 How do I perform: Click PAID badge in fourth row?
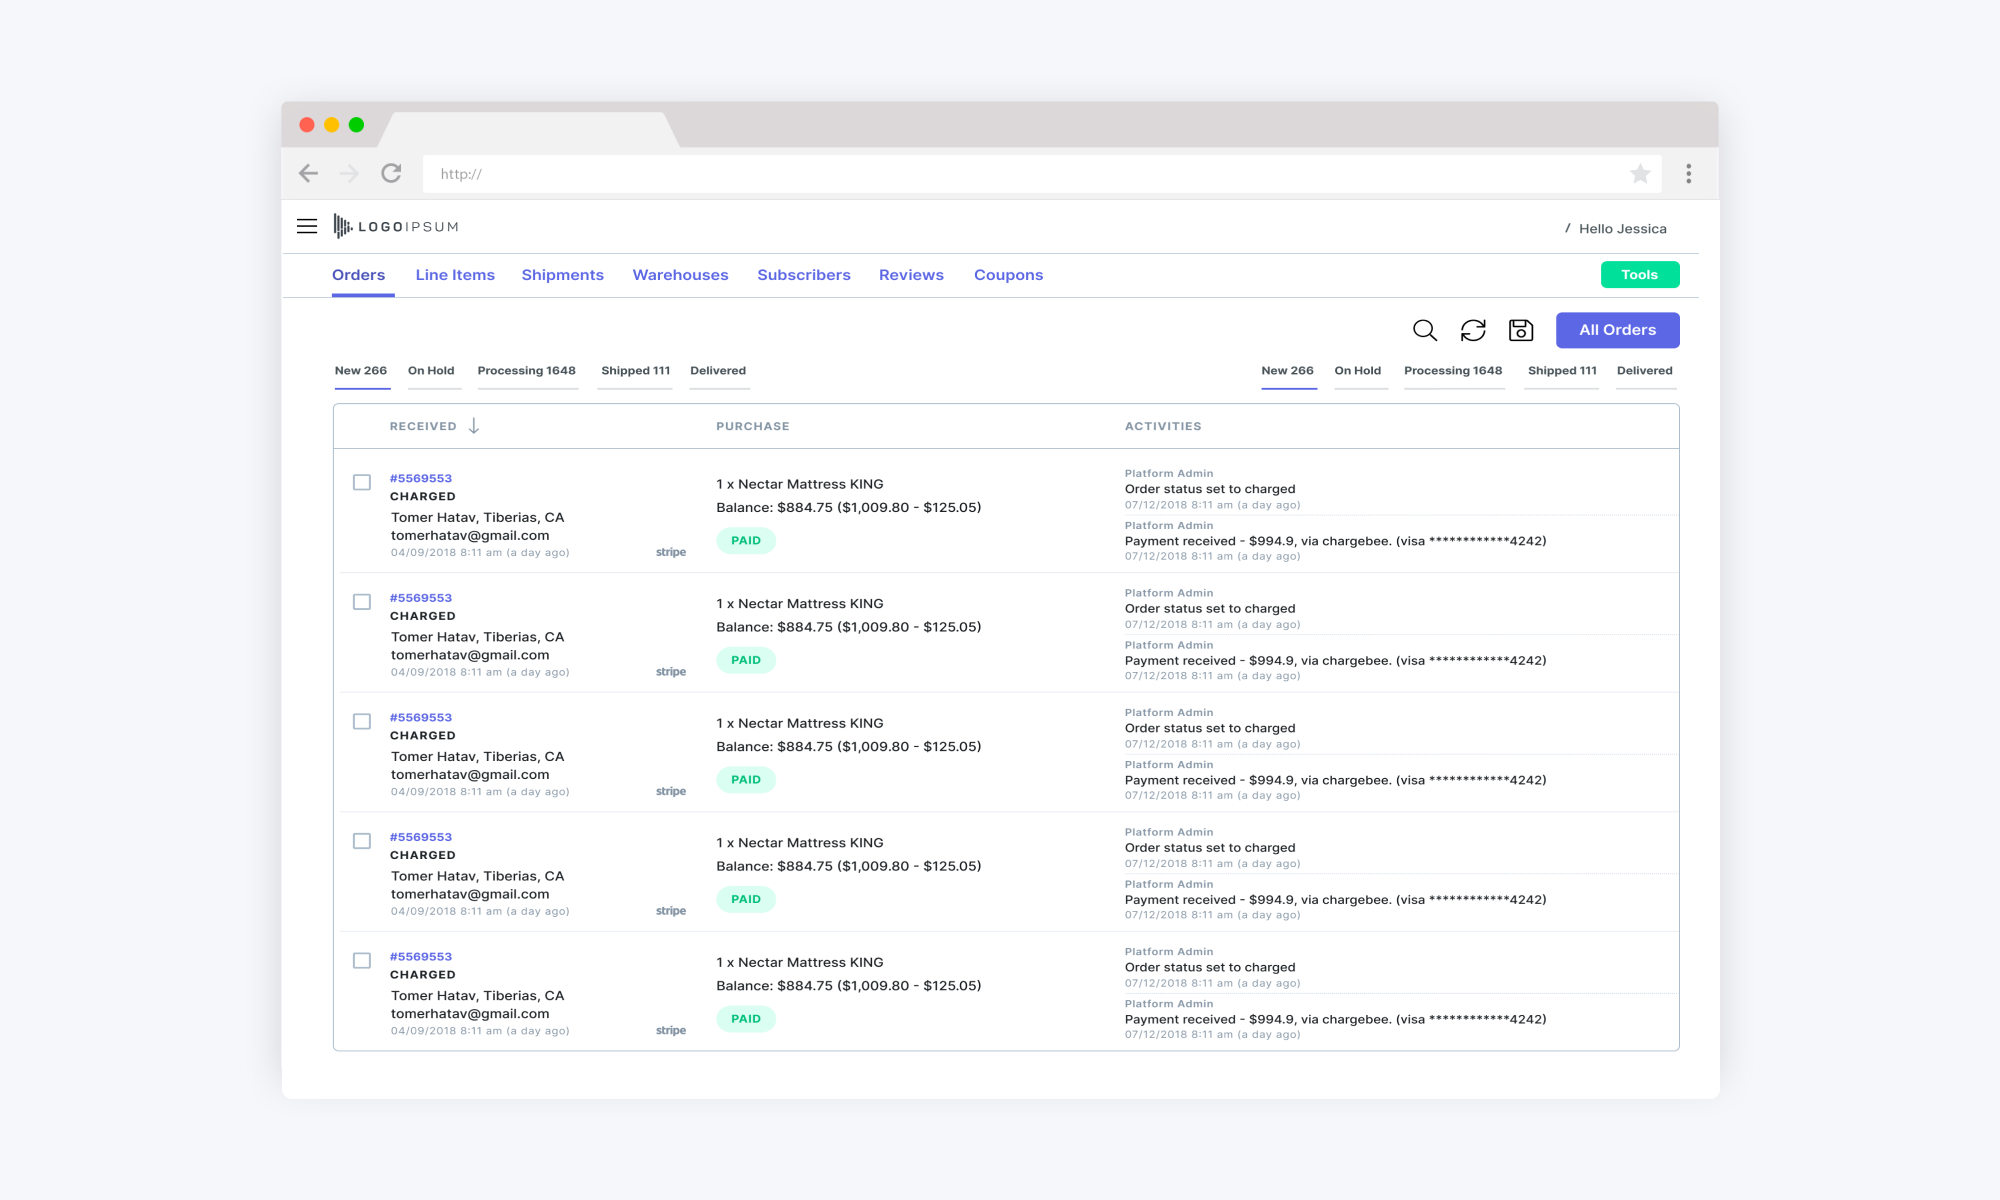click(746, 899)
